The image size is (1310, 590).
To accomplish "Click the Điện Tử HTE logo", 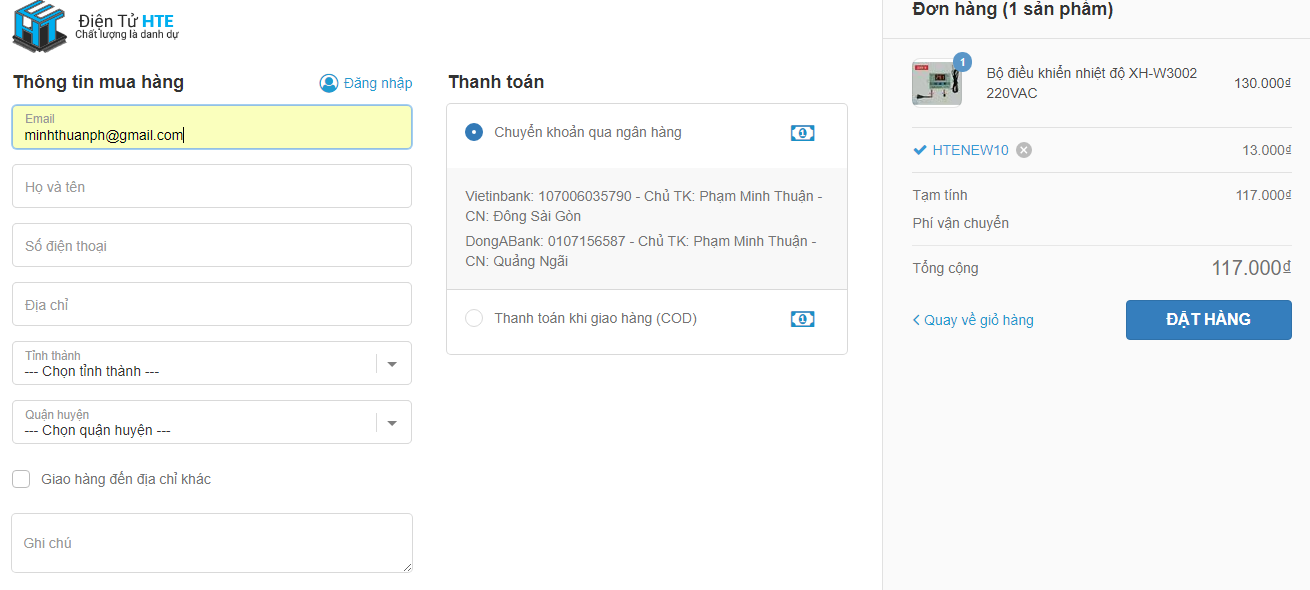I will click(x=95, y=26).
